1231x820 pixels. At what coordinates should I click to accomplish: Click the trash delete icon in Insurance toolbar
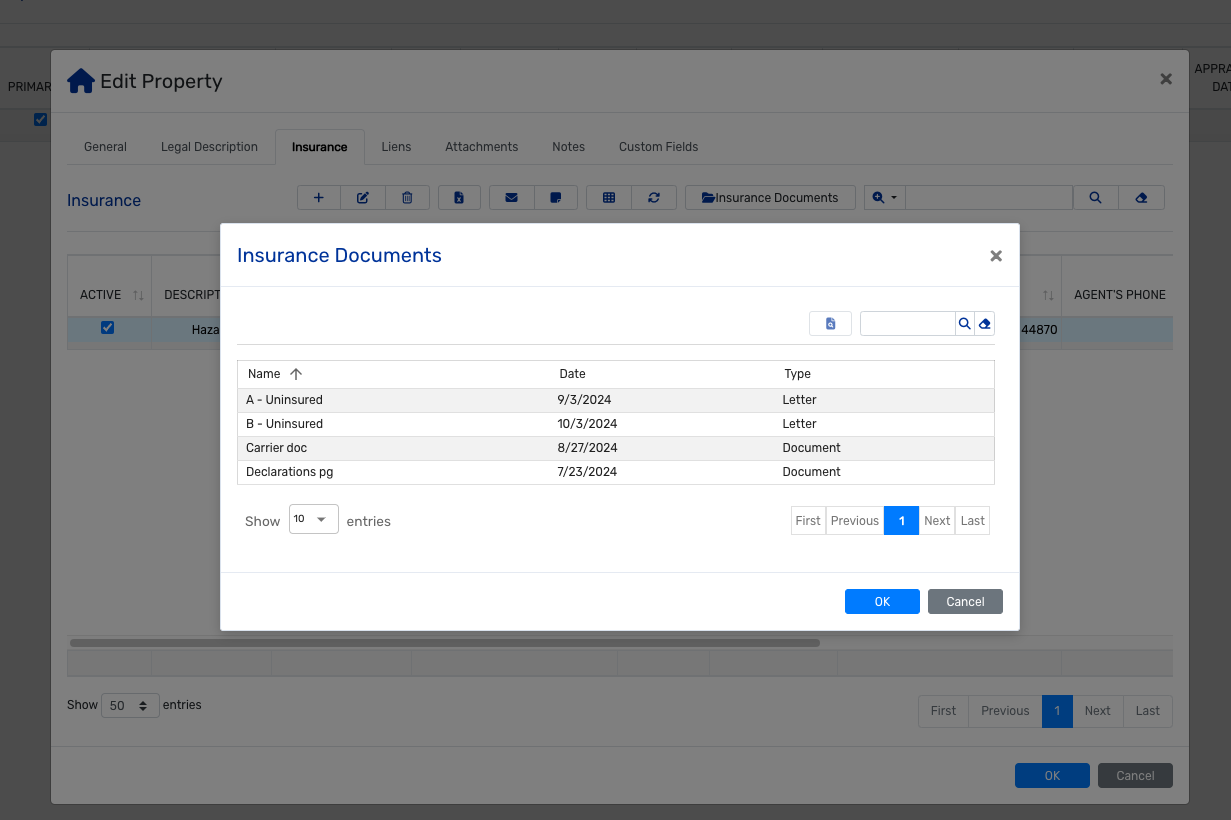[x=407, y=198]
